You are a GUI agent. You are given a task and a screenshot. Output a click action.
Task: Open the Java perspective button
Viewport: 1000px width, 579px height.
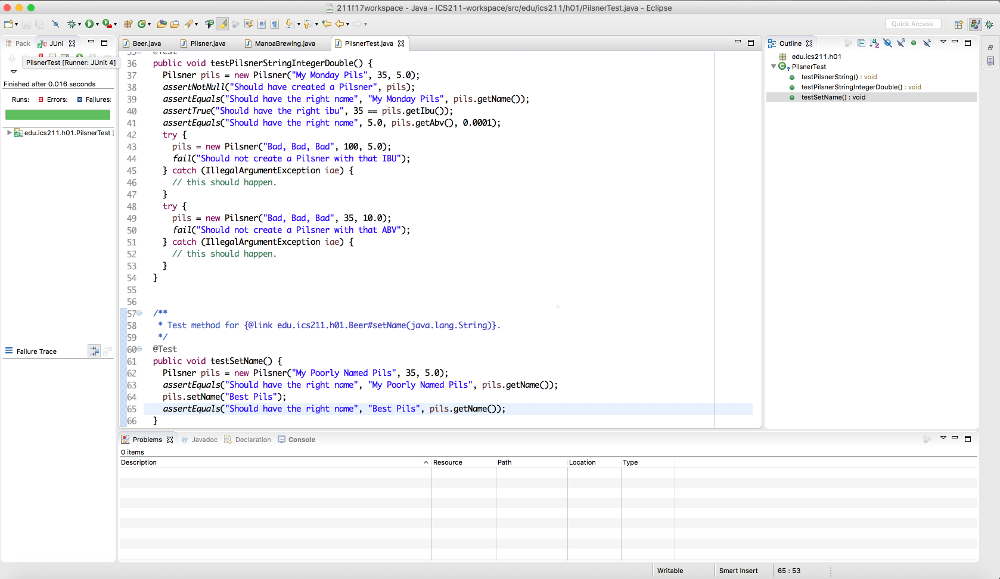coord(973,23)
